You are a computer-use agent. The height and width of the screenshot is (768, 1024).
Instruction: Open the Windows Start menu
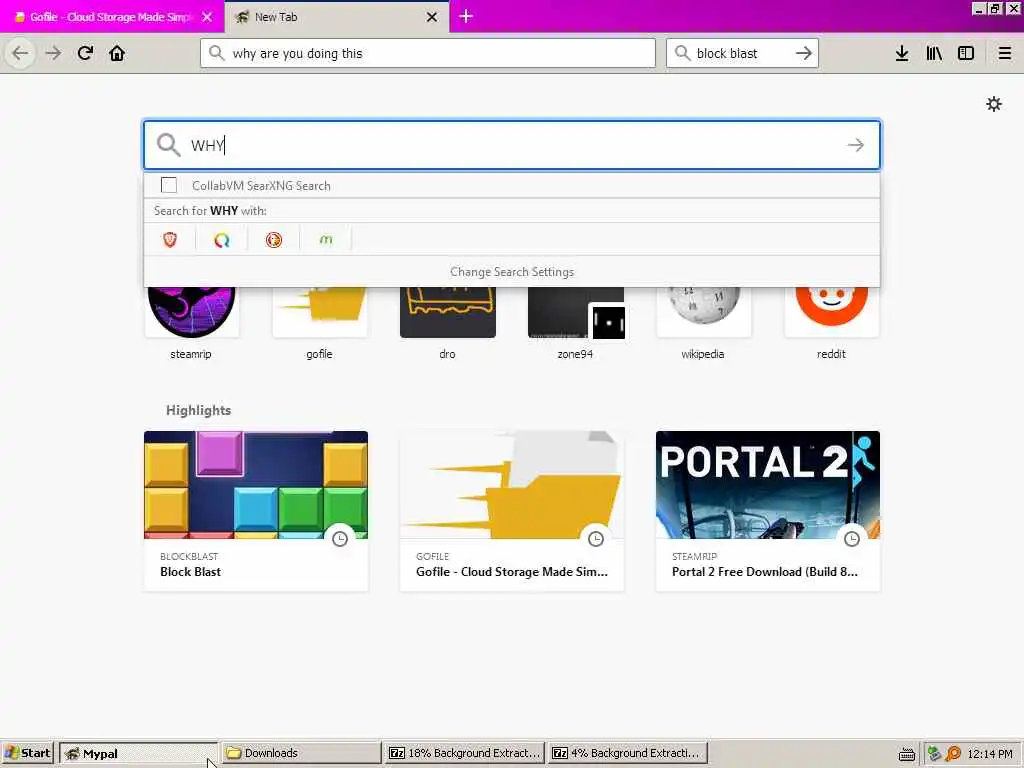[28, 753]
